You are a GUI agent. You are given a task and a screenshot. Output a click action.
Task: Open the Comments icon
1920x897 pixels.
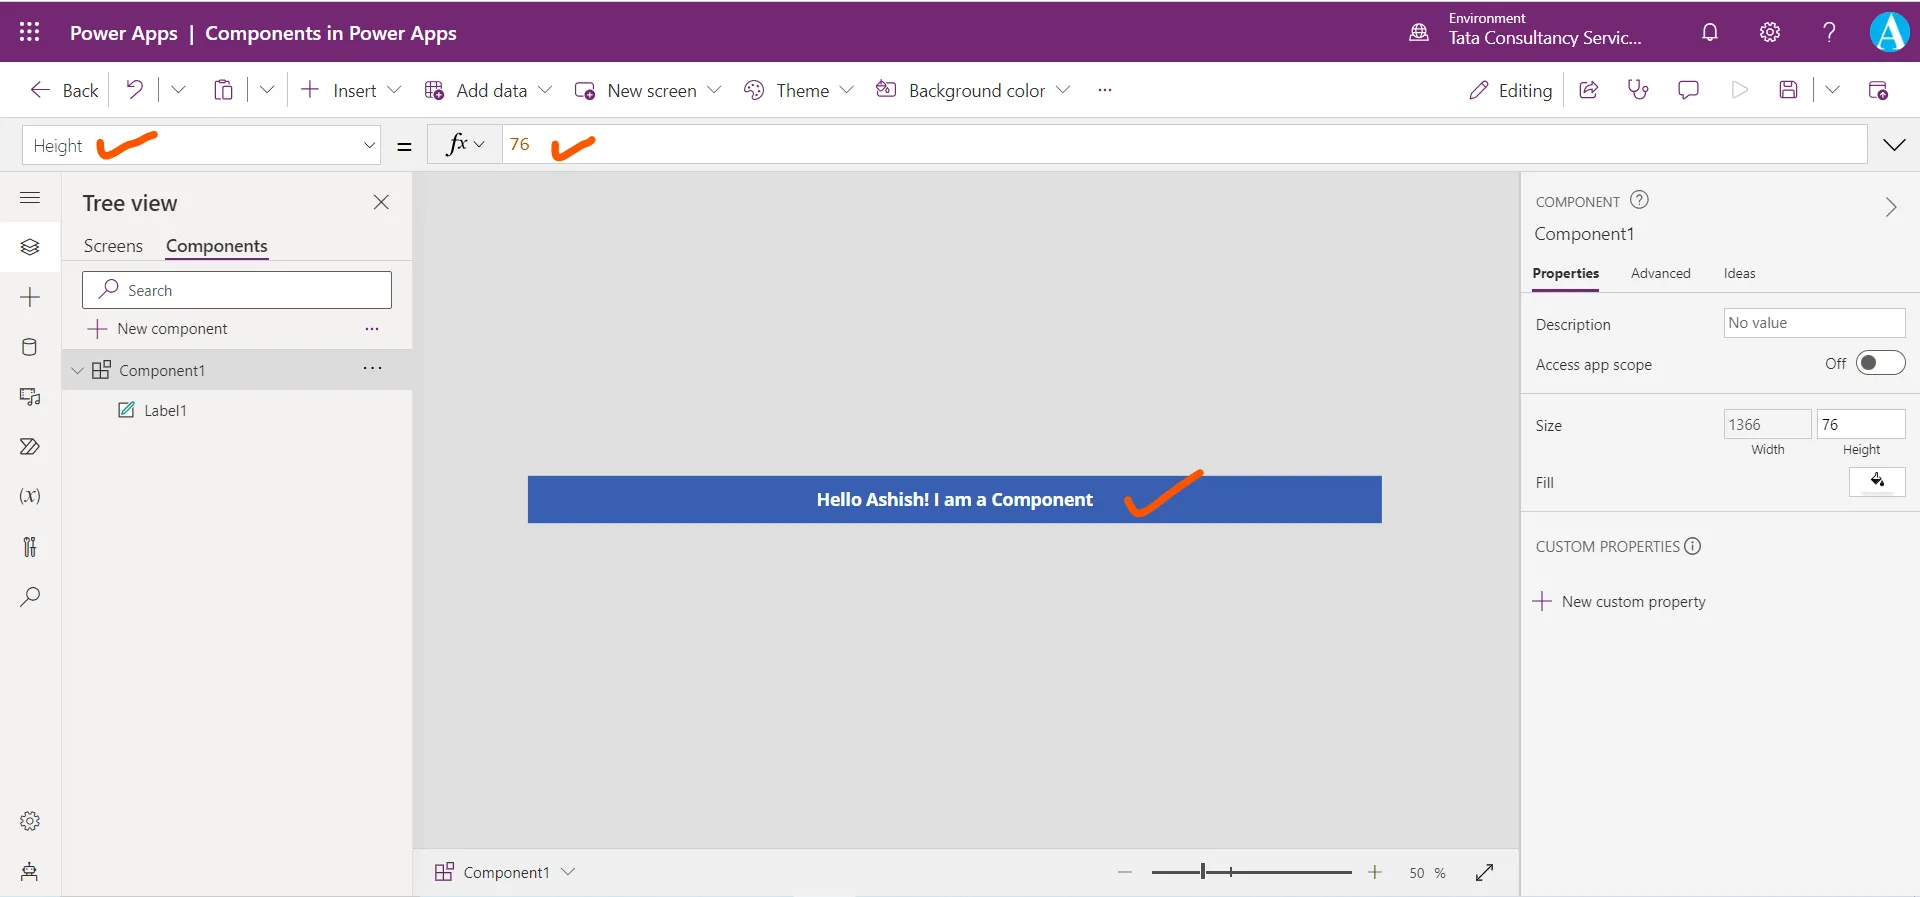1688,90
